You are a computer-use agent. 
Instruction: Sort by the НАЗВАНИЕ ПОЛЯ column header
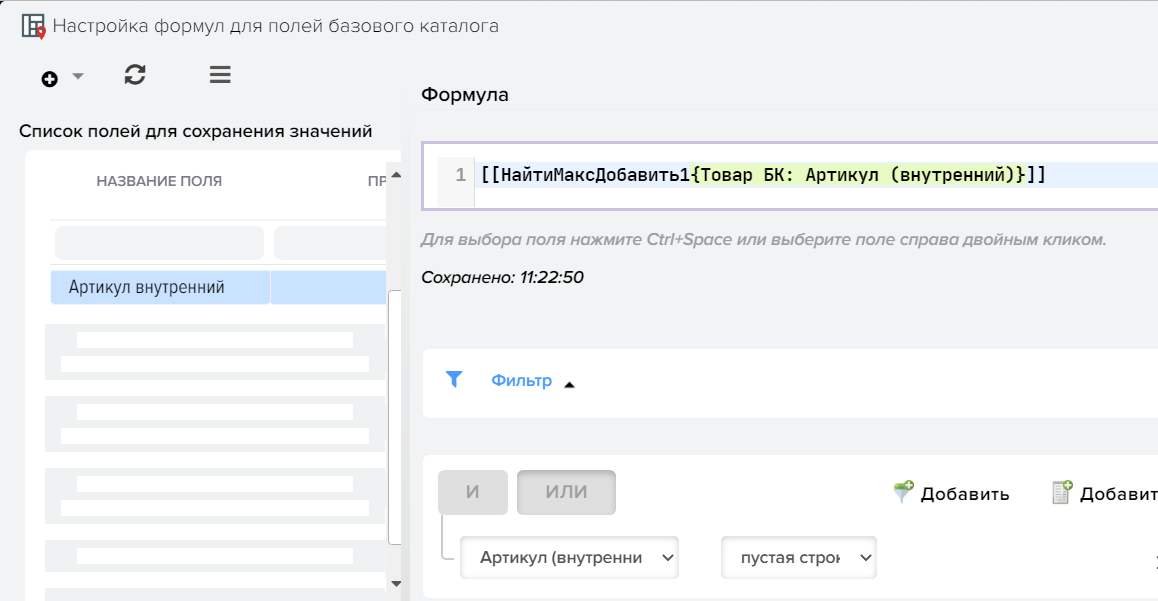[x=159, y=181]
